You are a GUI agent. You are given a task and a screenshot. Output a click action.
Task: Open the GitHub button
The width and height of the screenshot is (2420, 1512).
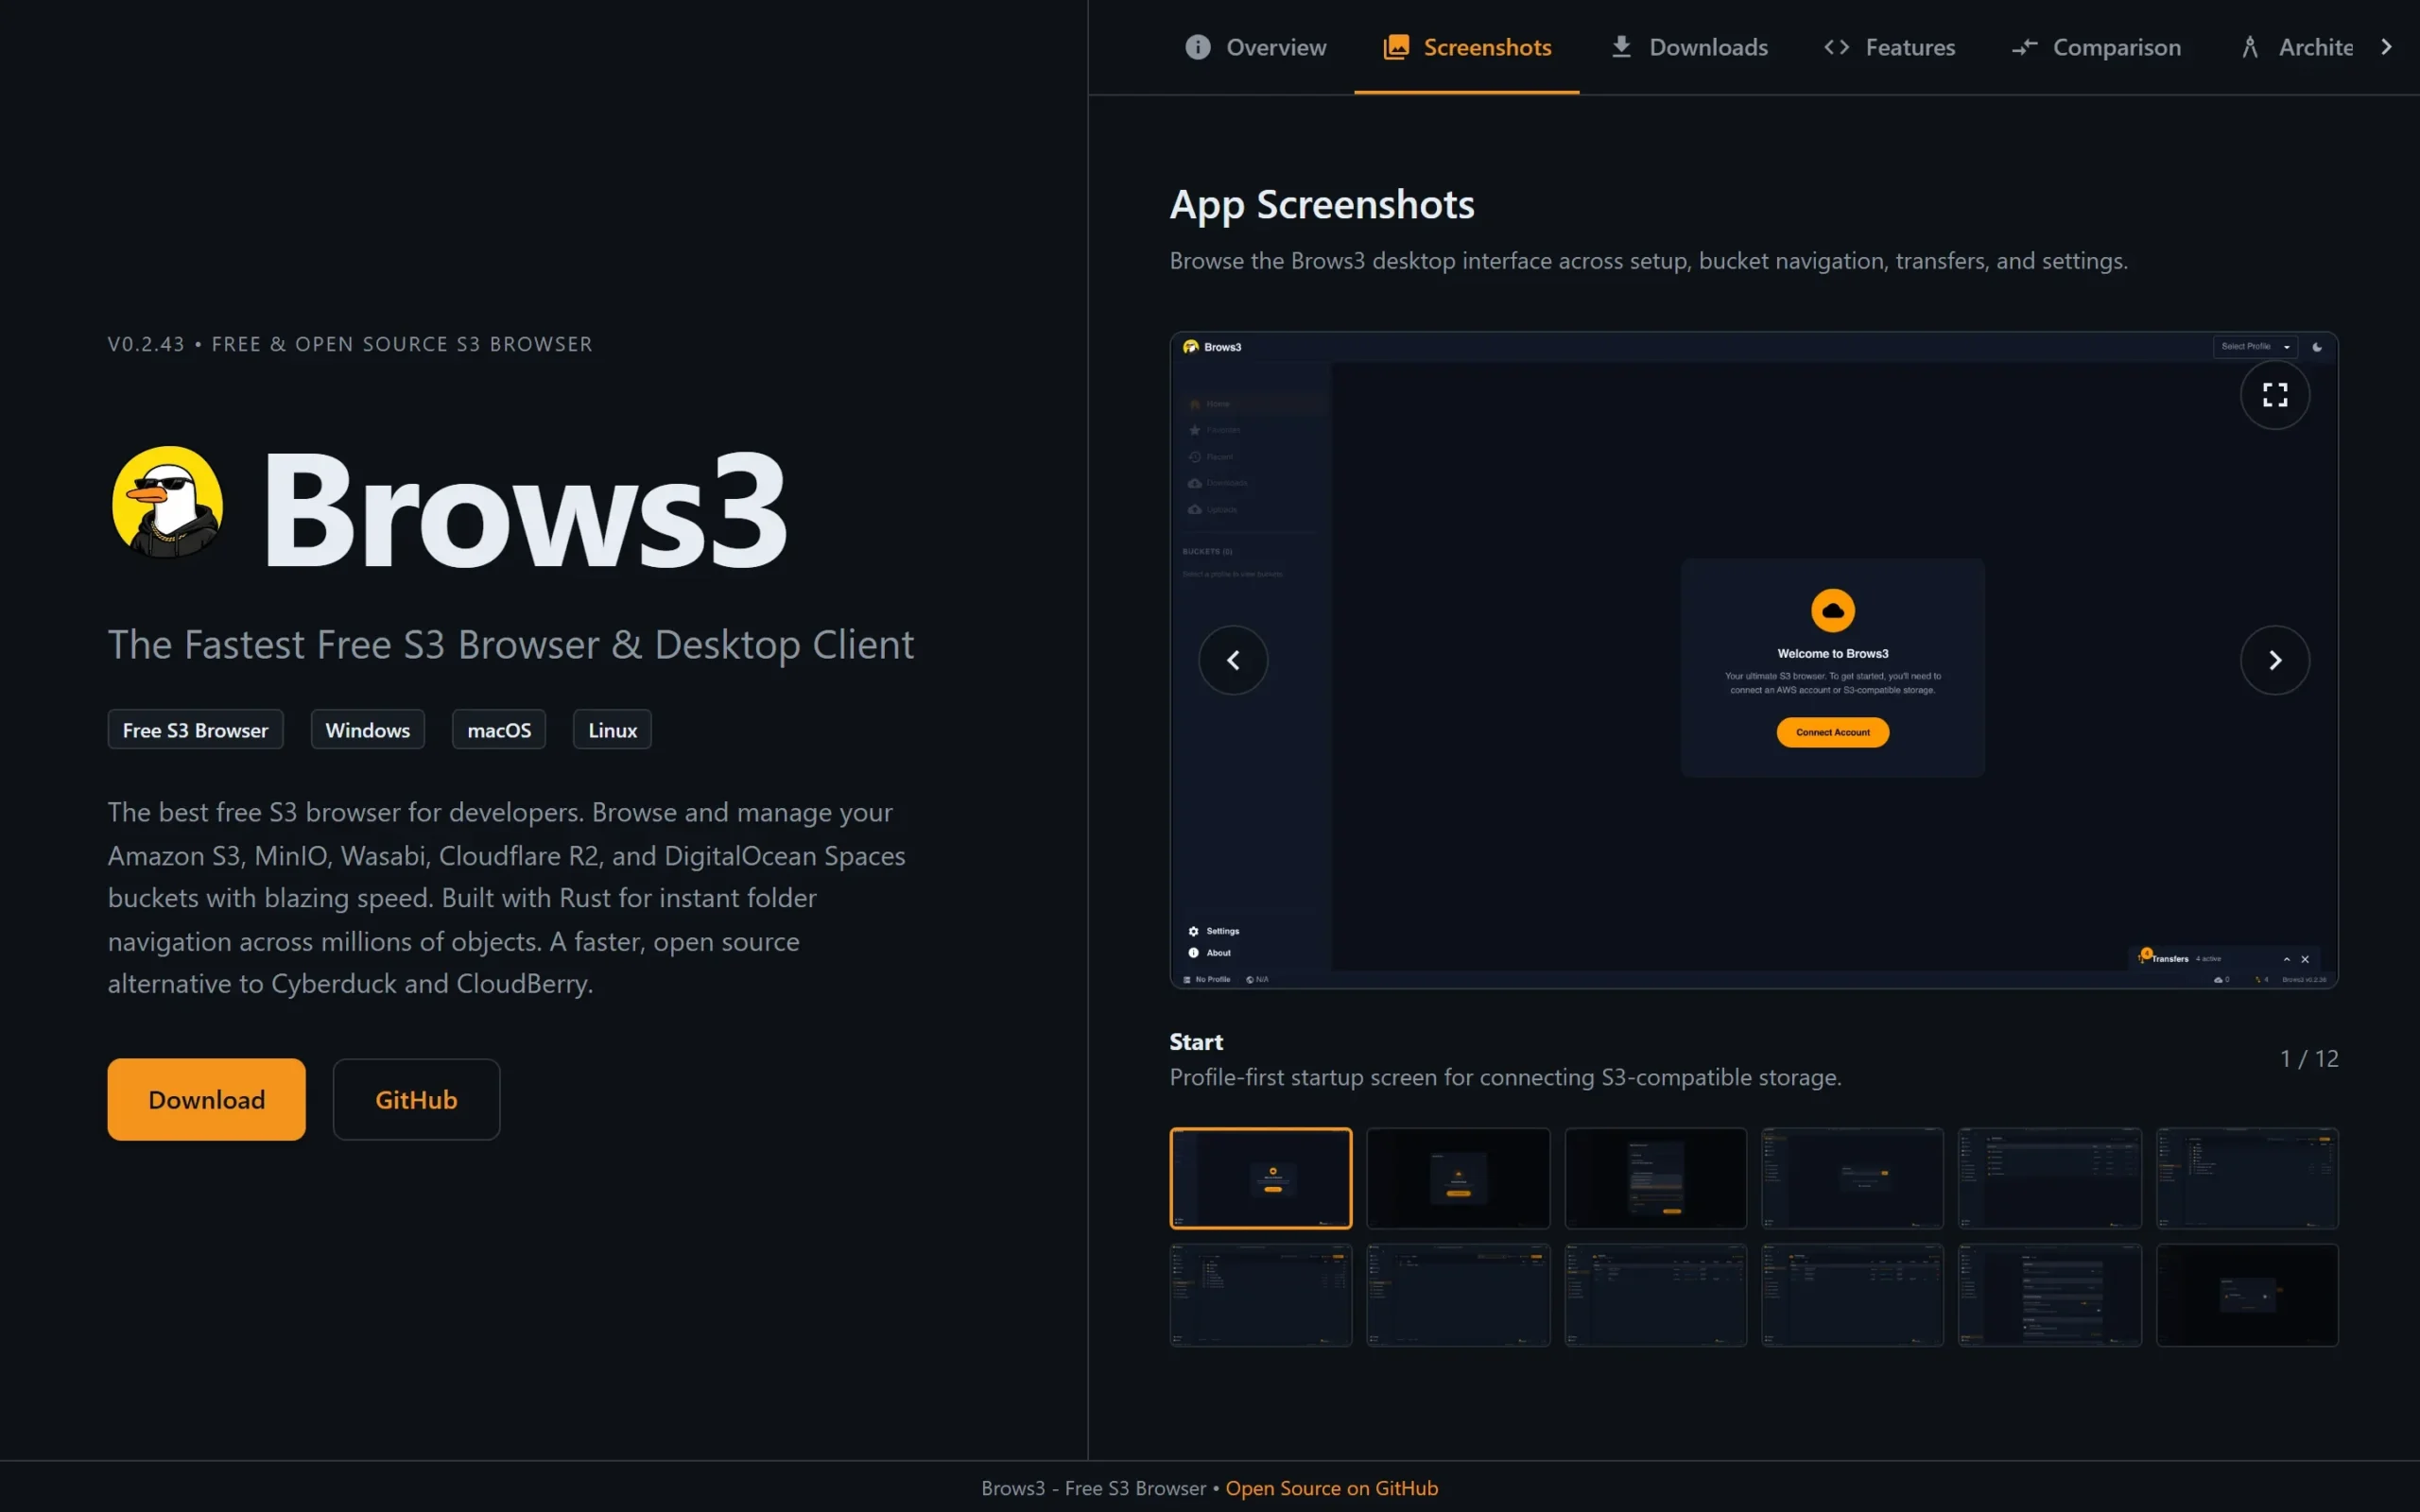[416, 1099]
